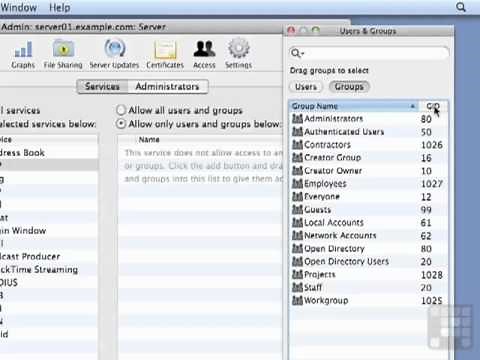Sort by the GID column header
The width and height of the screenshot is (480, 360).
click(433, 106)
